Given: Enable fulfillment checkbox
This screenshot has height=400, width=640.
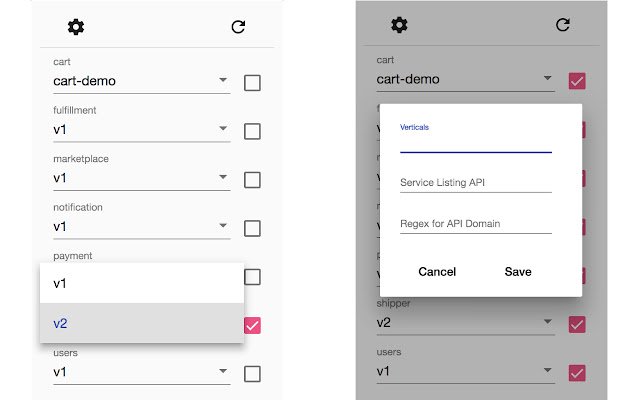Looking at the screenshot, I should (x=252, y=131).
